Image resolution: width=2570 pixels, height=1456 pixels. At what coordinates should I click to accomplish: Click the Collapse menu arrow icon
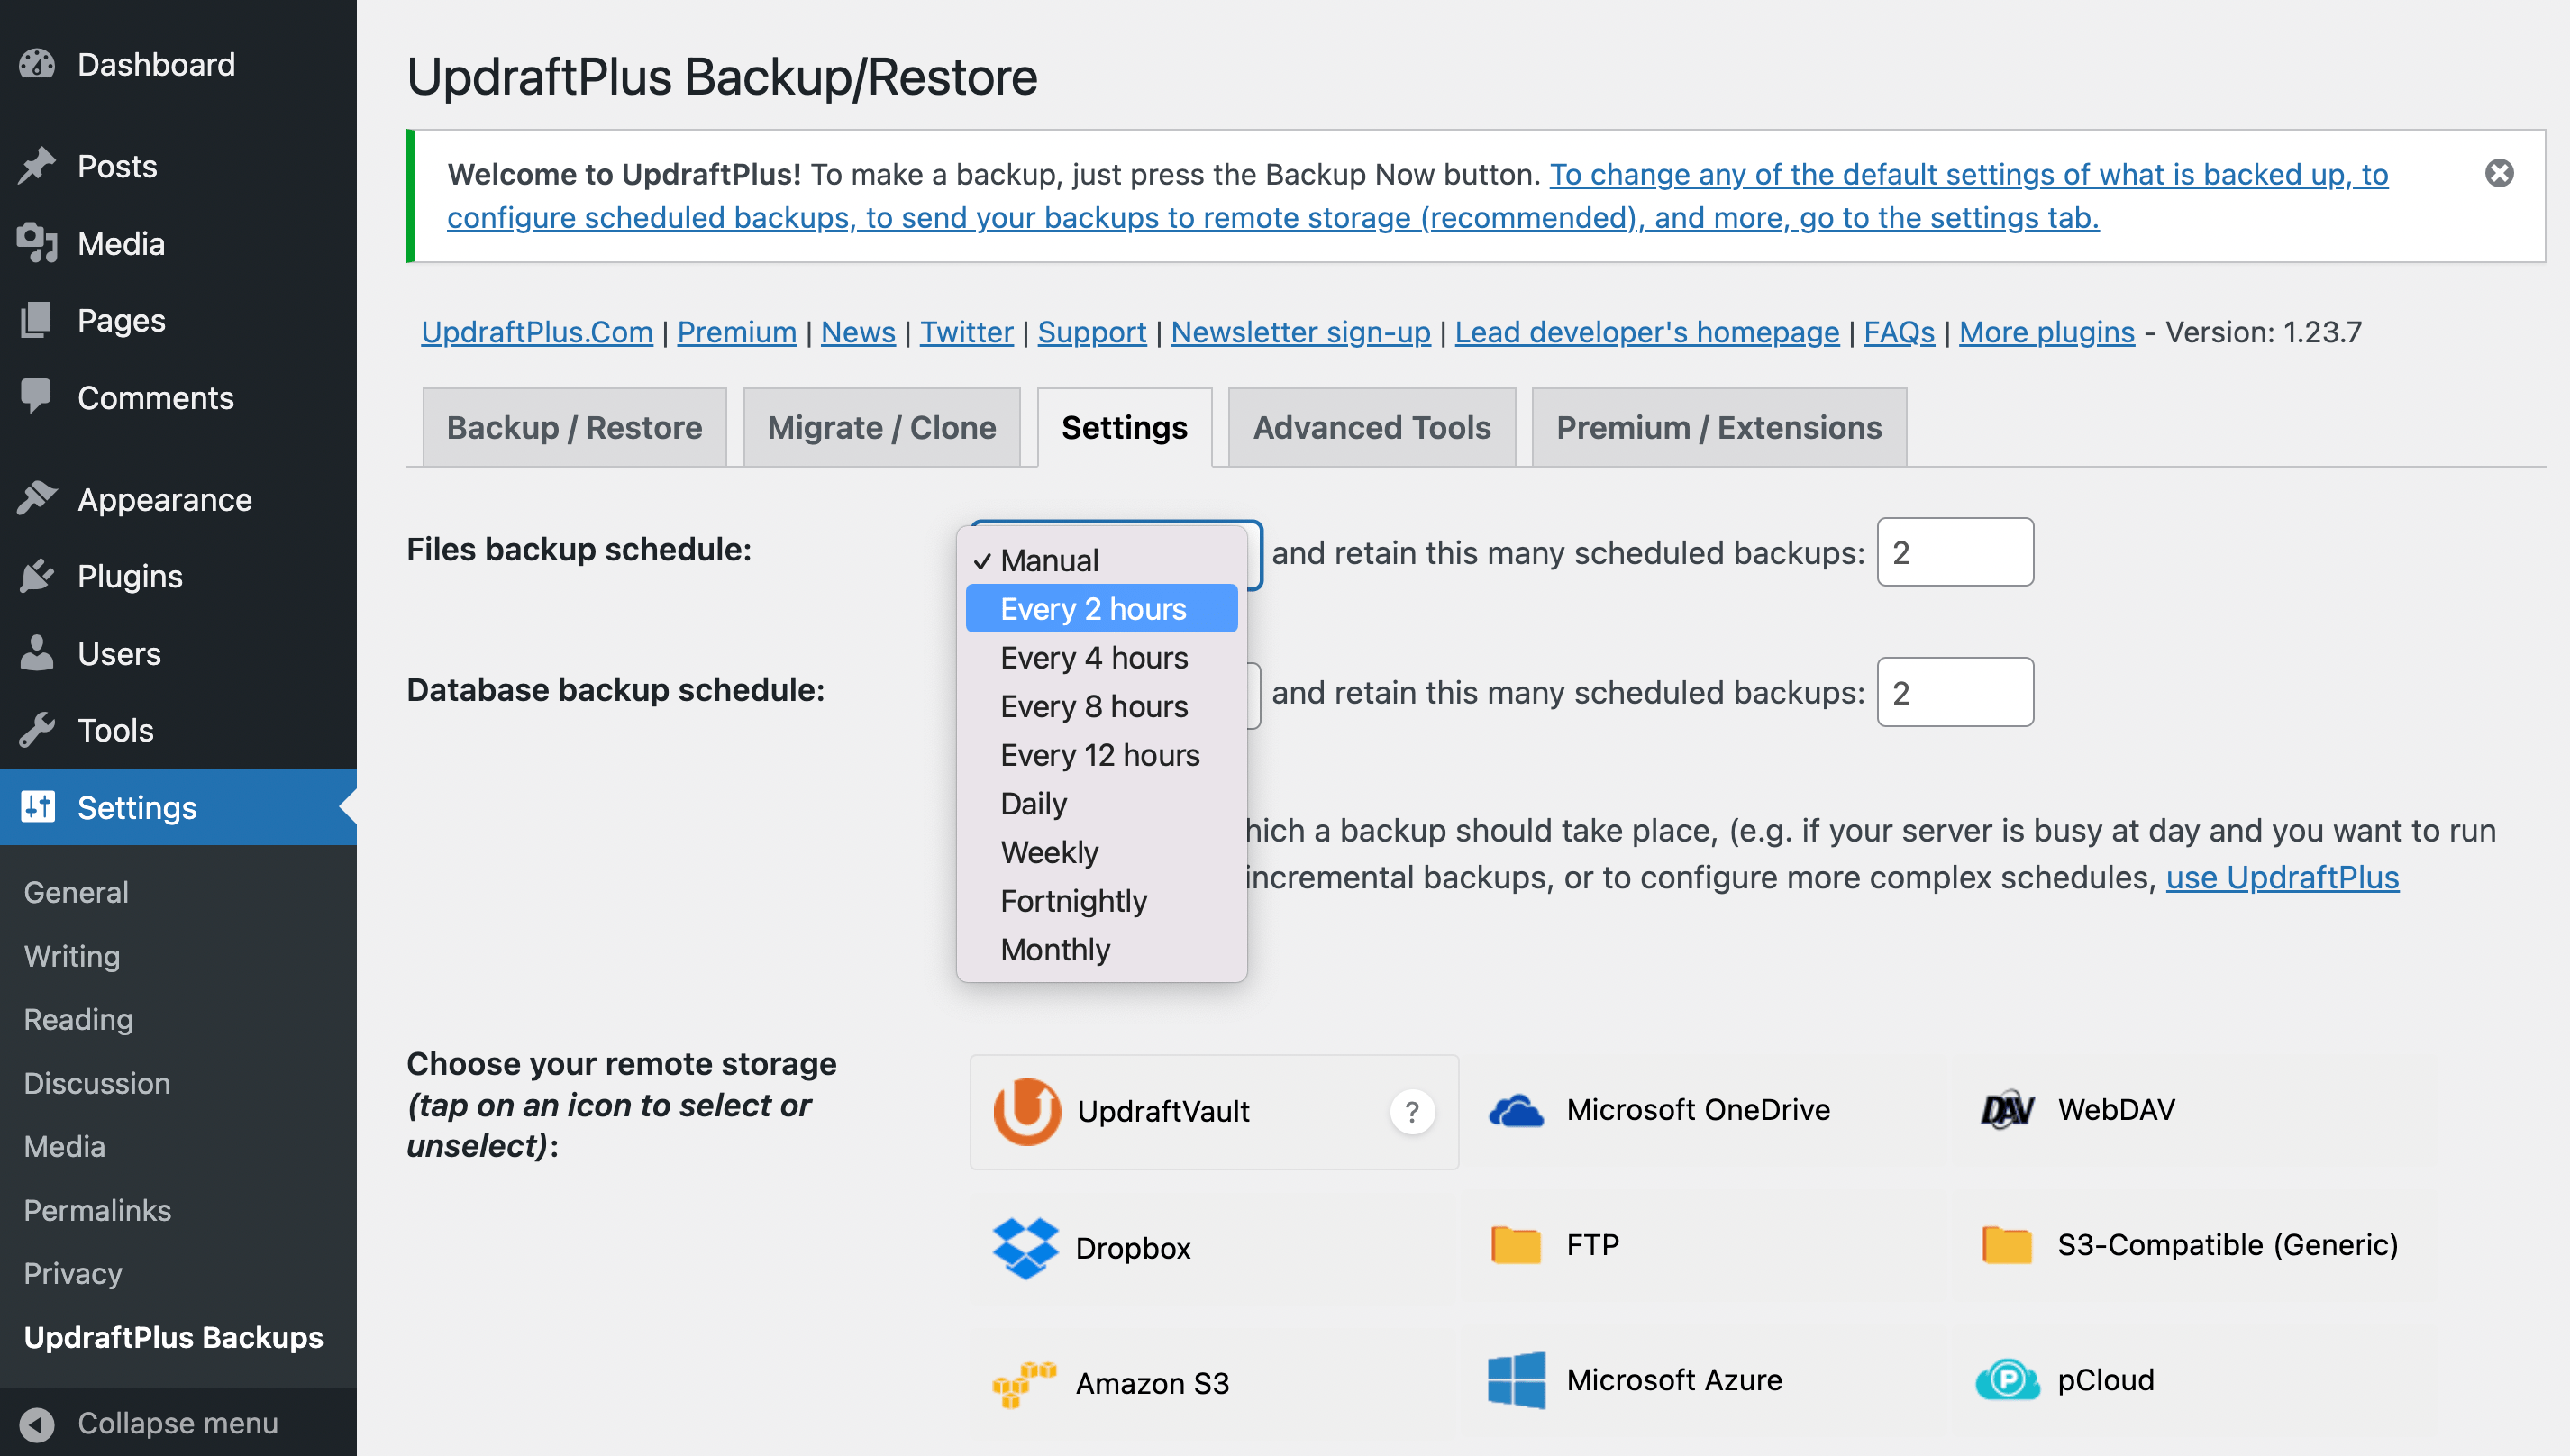[x=39, y=1423]
